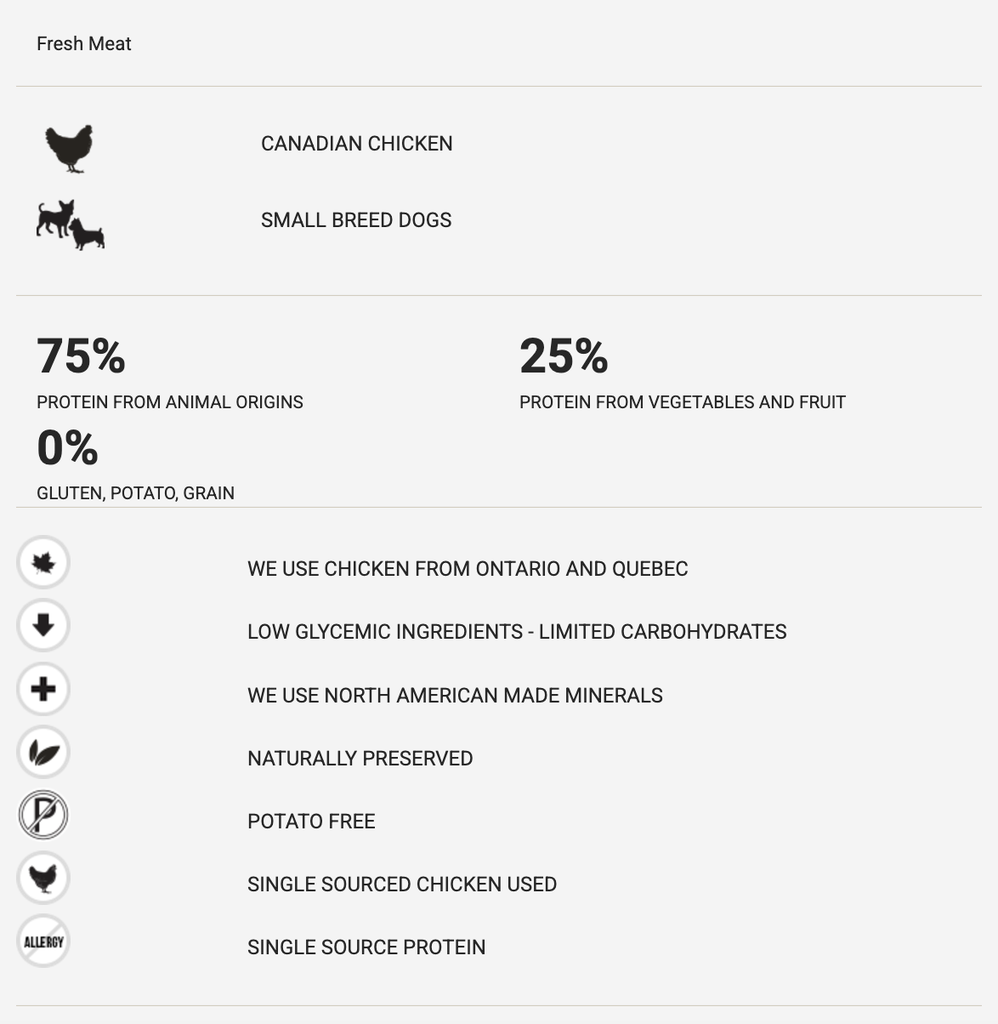Select the 75% protein figure
The height and width of the screenshot is (1024, 998).
click(x=81, y=356)
